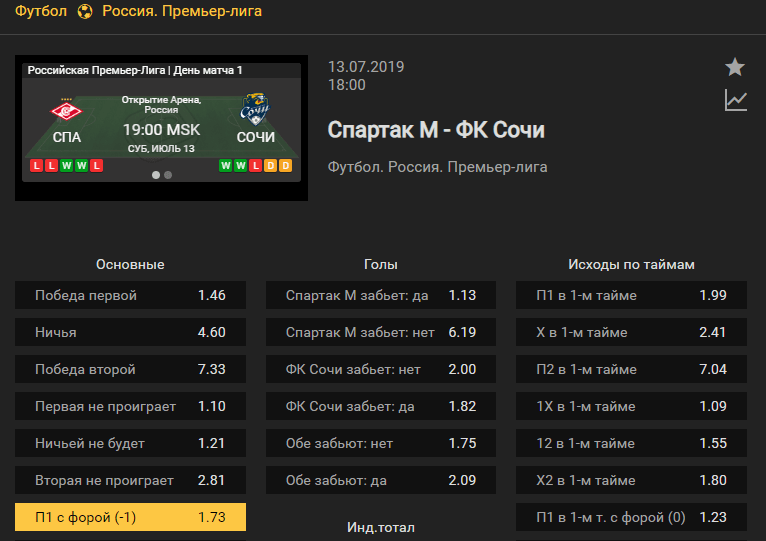The width and height of the screenshot is (766, 541).
Task: Click the Голы market header
Action: point(381,264)
